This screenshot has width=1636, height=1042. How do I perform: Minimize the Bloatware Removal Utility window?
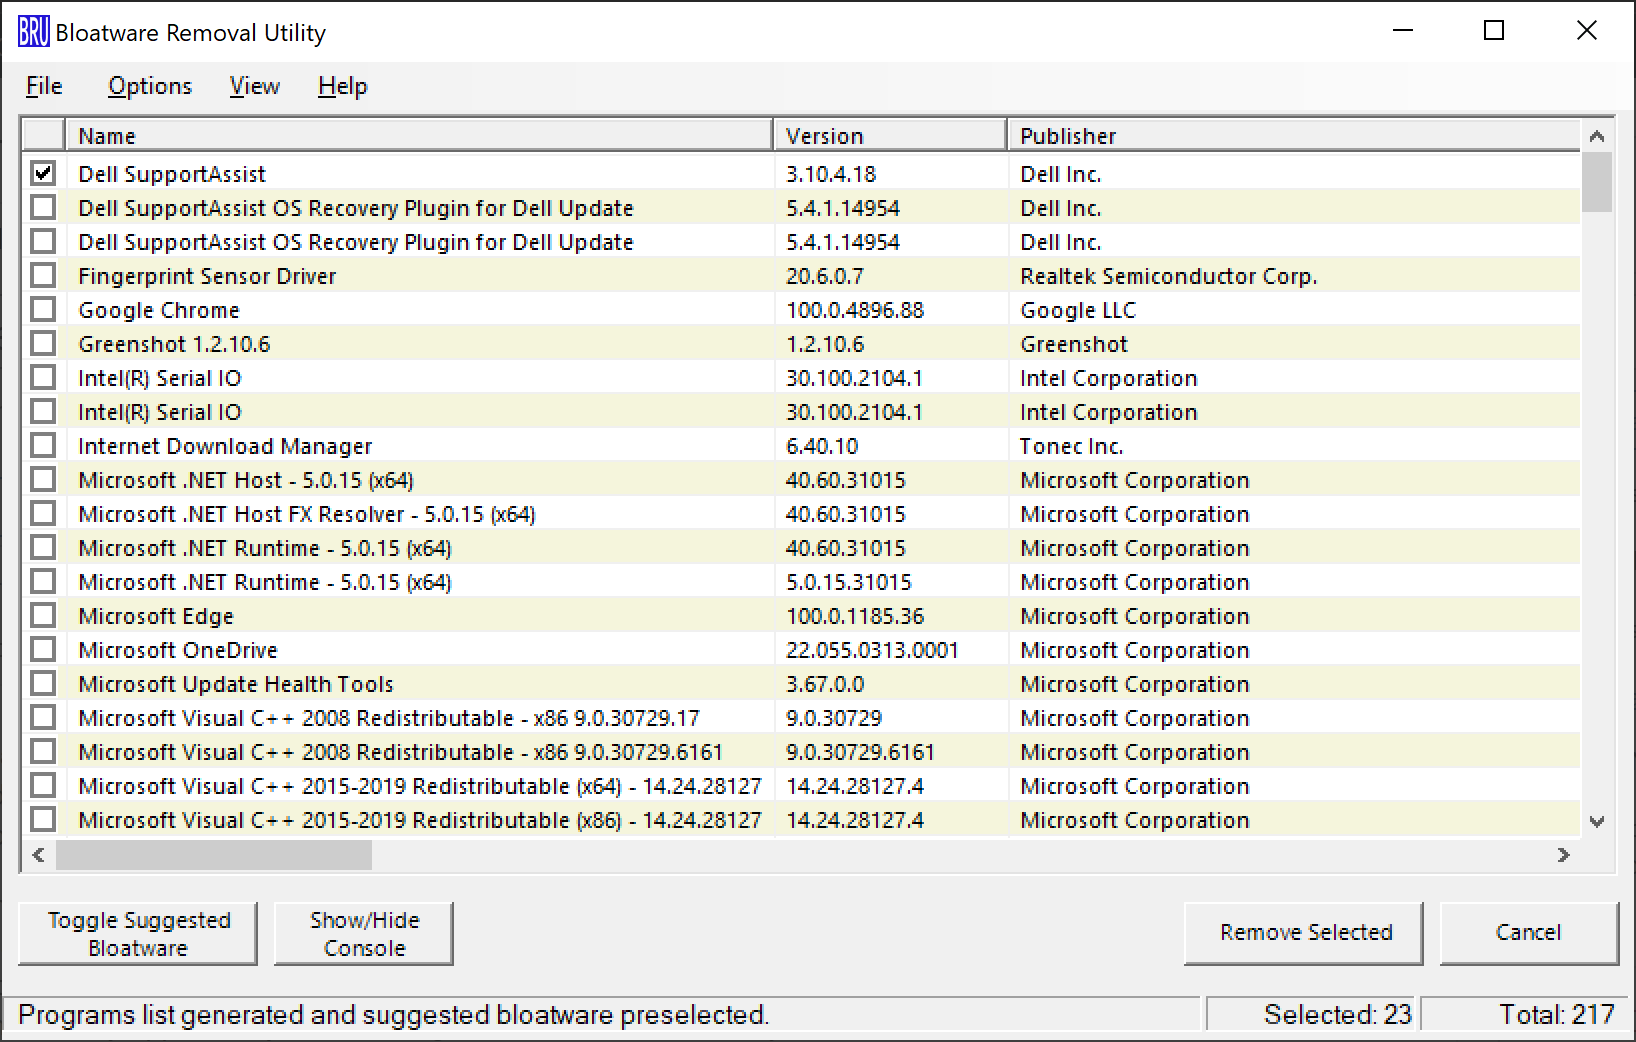click(x=1403, y=31)
